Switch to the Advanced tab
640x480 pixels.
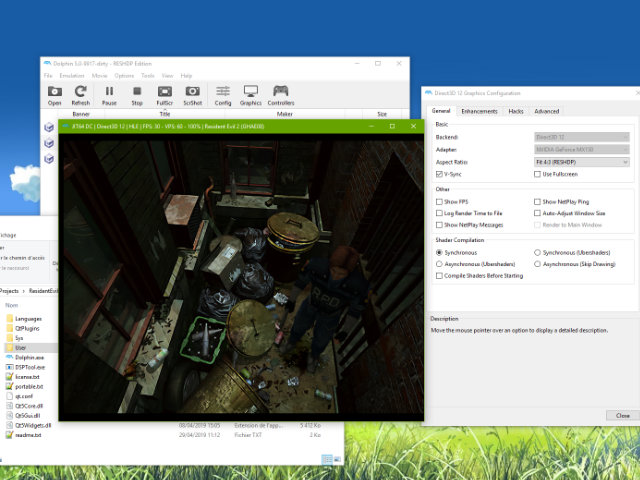point(547,111)
